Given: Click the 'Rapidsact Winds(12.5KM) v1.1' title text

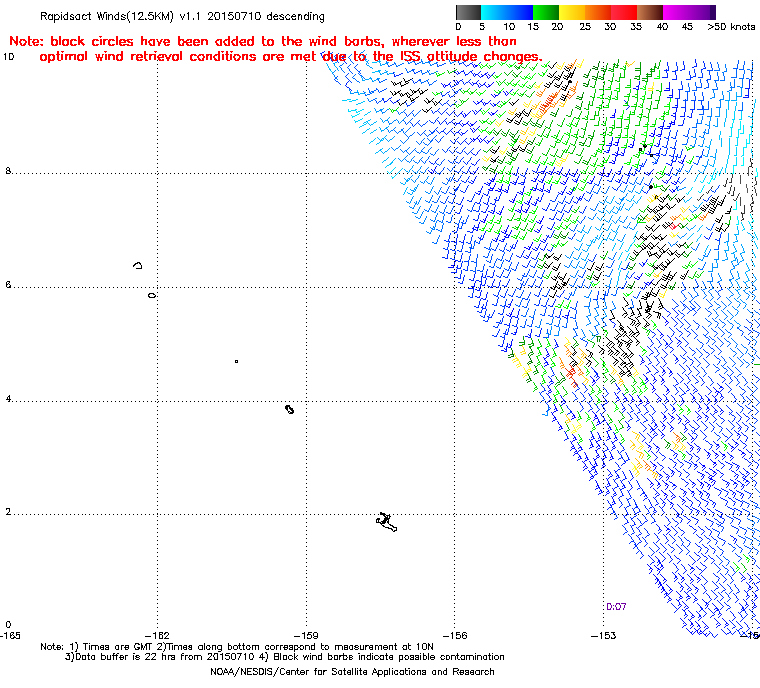Looking at the screenshot, I should 121,16.
